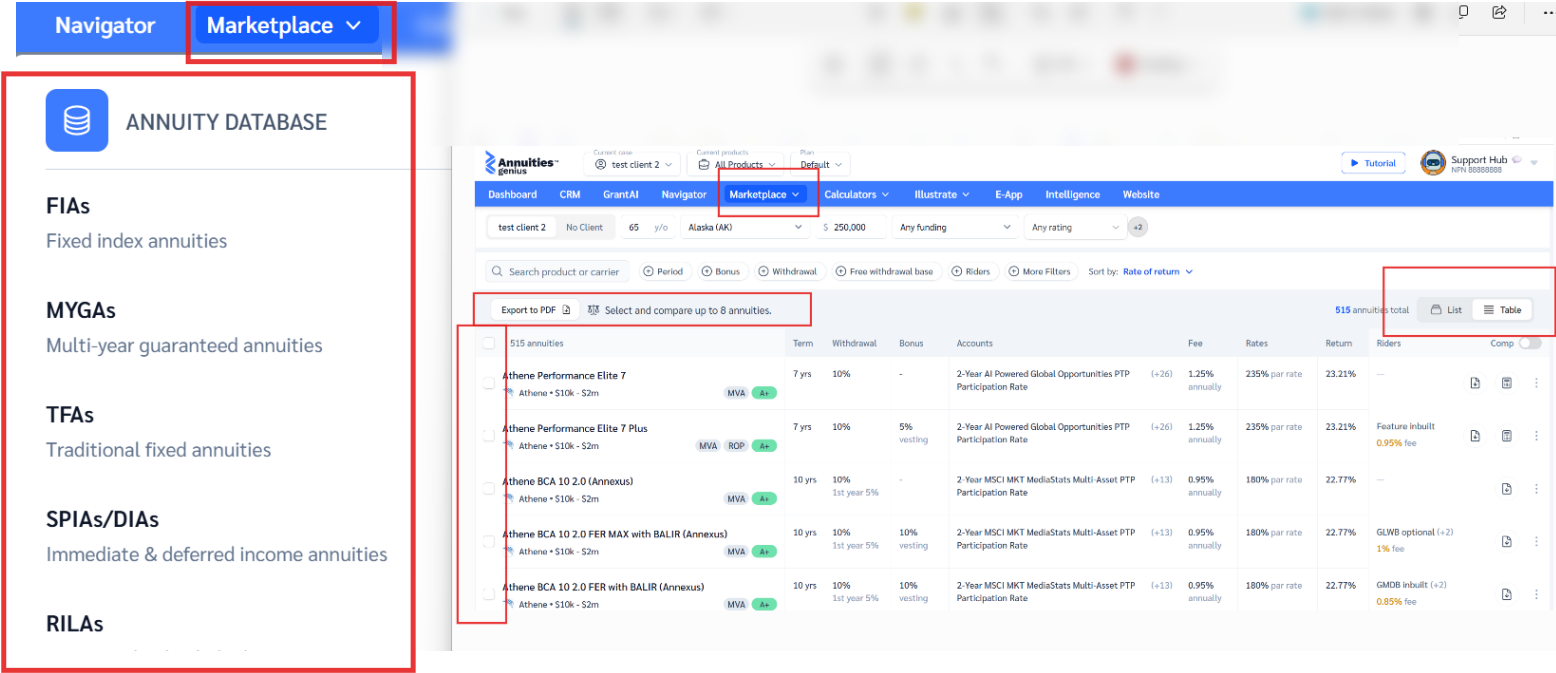Open the three-dot menu for BCA 10 2.0 FER with BALIR

pos(1536,594)
